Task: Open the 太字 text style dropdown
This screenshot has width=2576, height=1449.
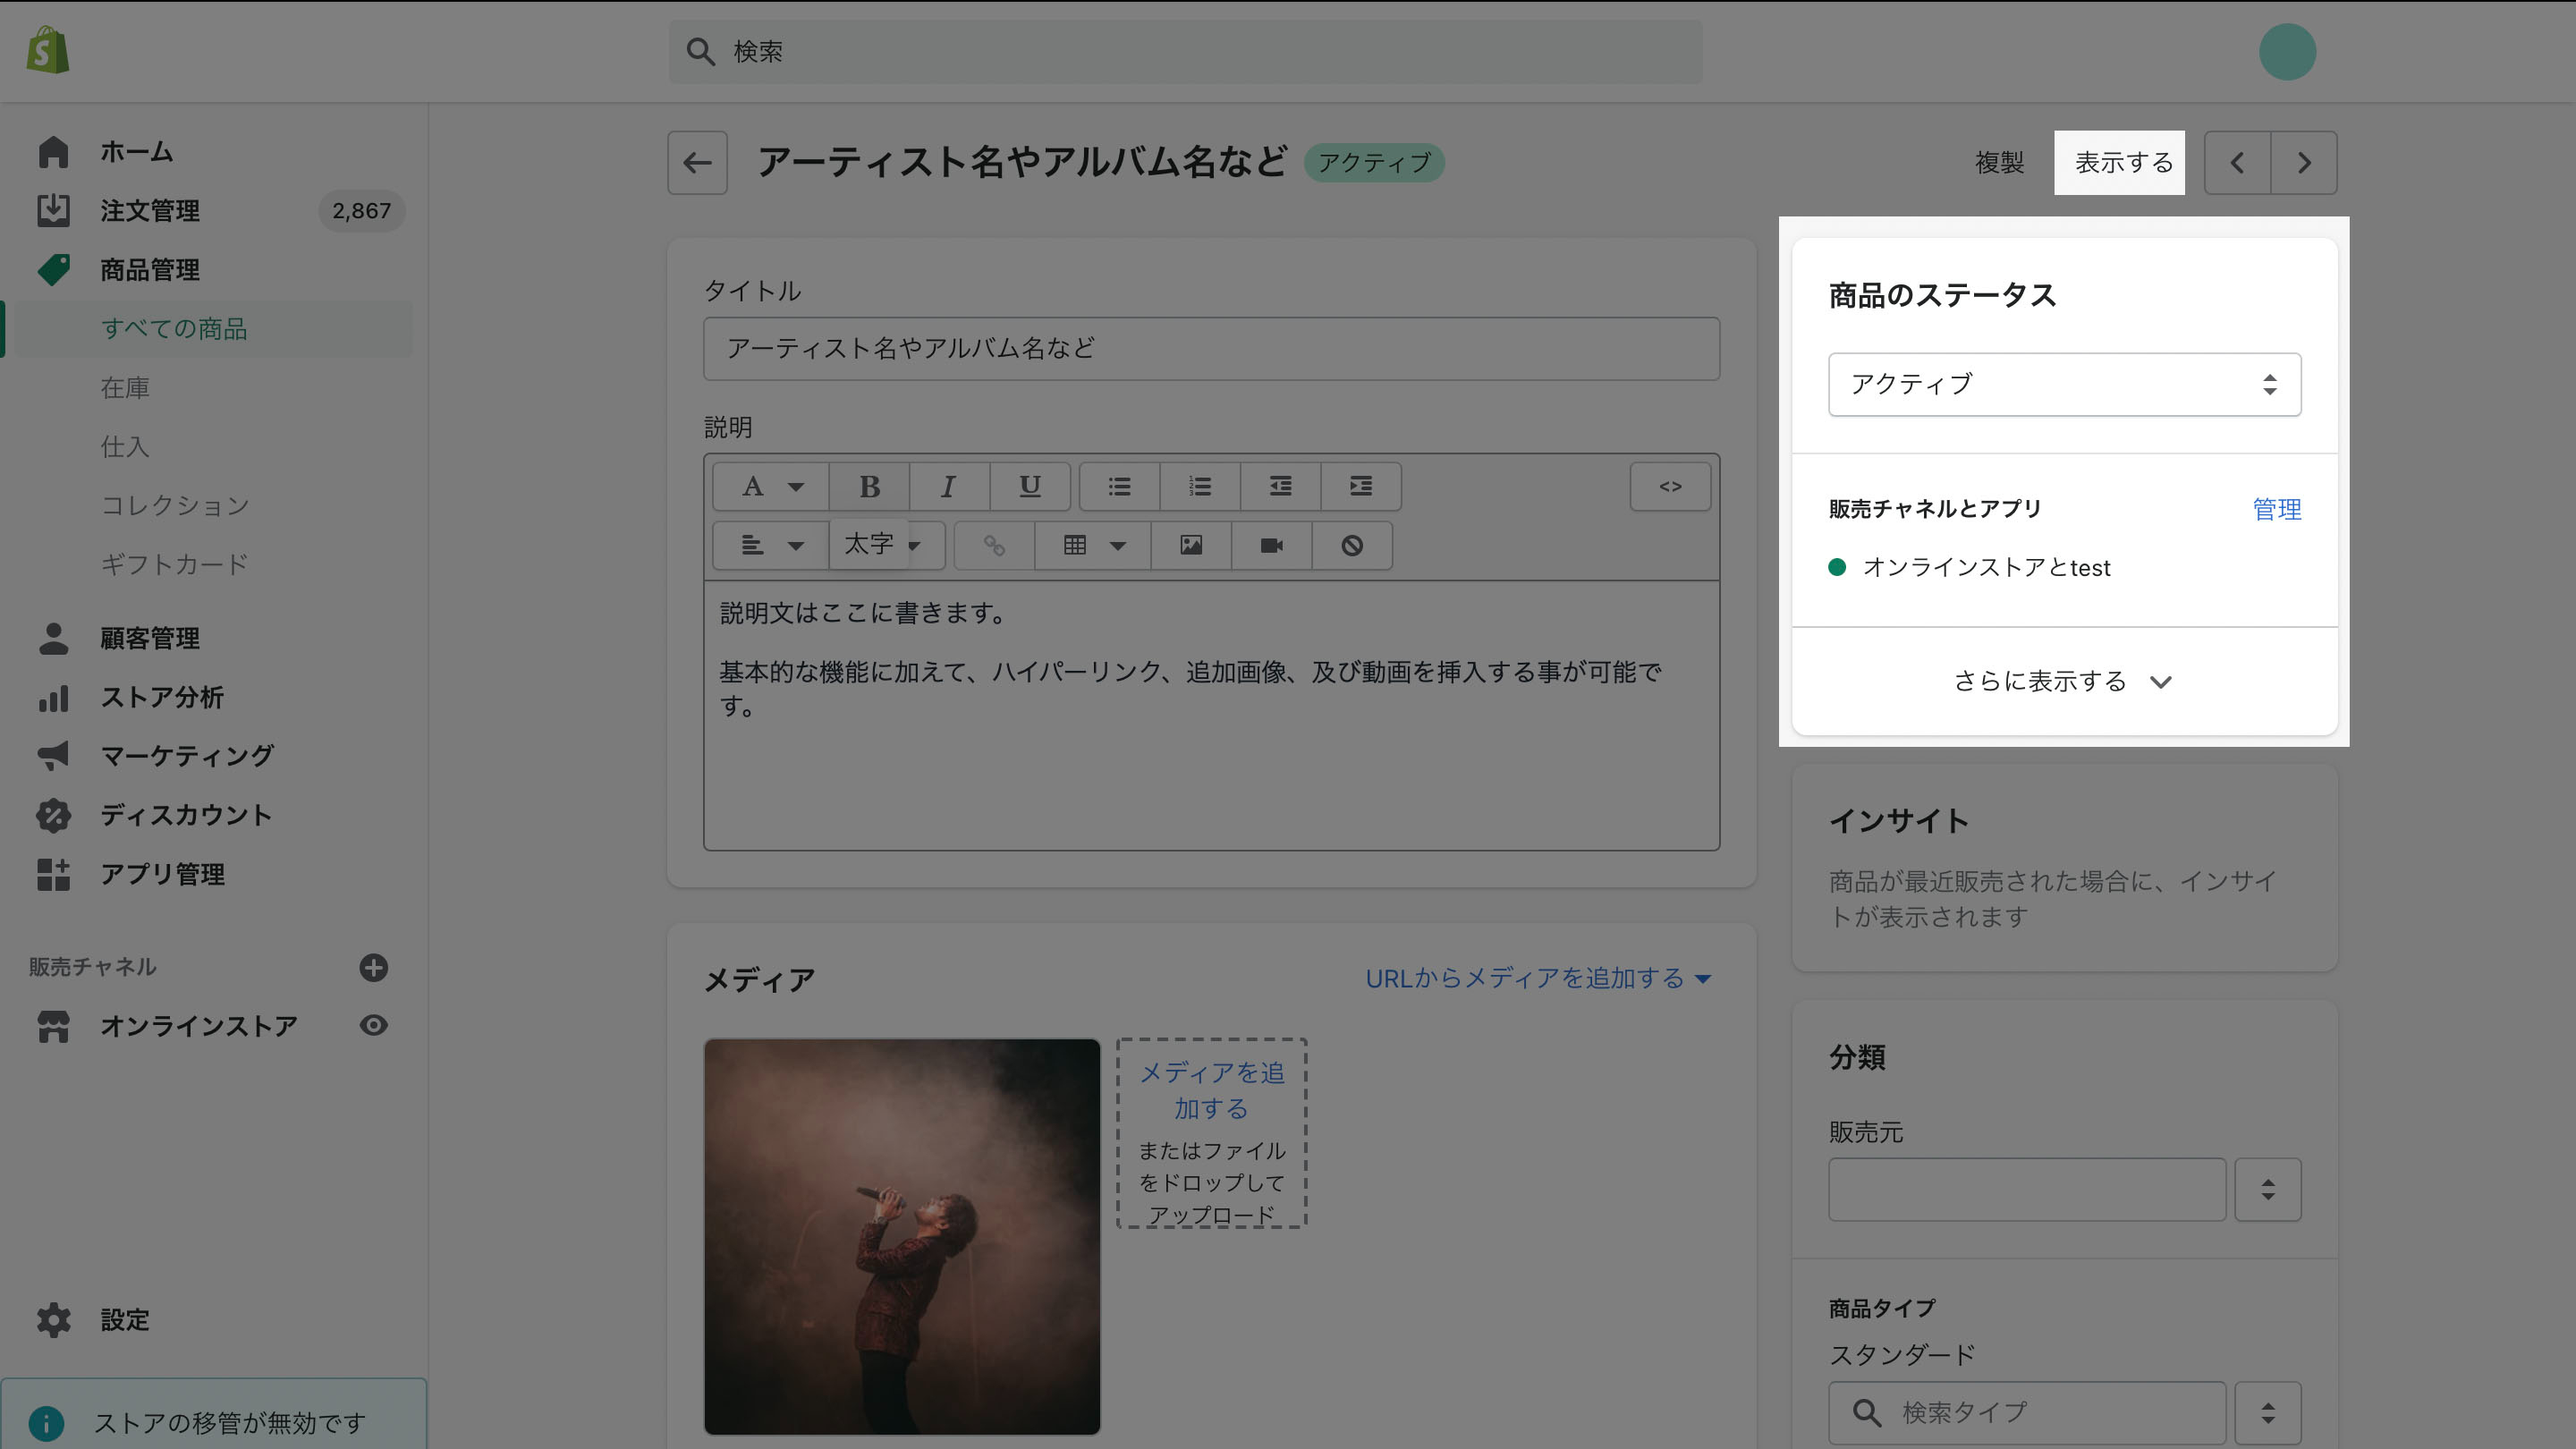Action: (887, 546)
